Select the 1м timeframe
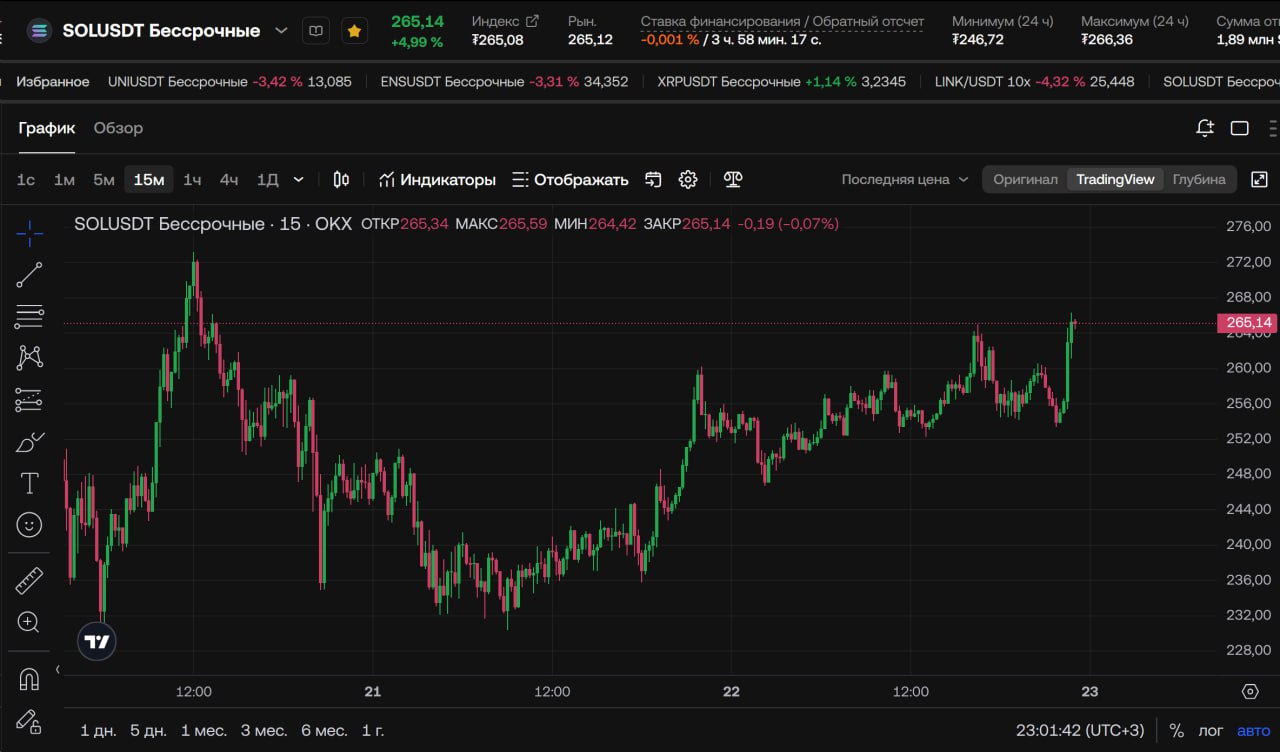This screenshot has width=1280, height=752. [64, 180]
